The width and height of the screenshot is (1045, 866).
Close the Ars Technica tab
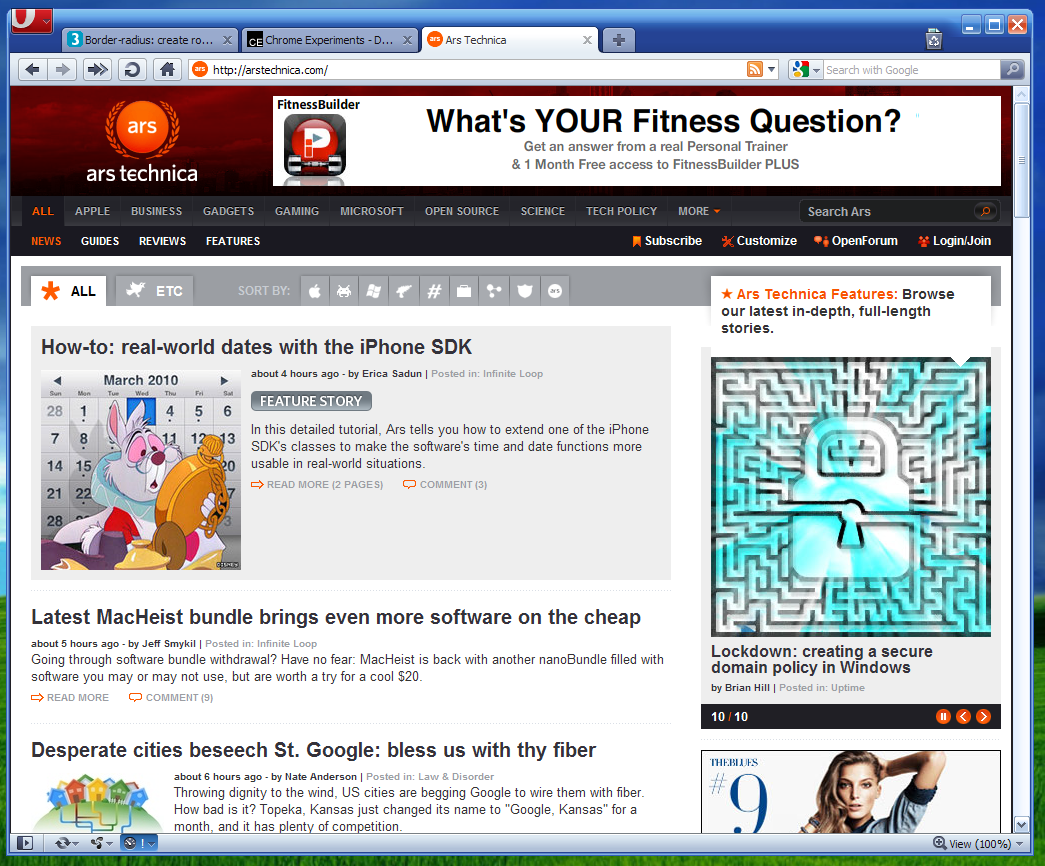587,40
